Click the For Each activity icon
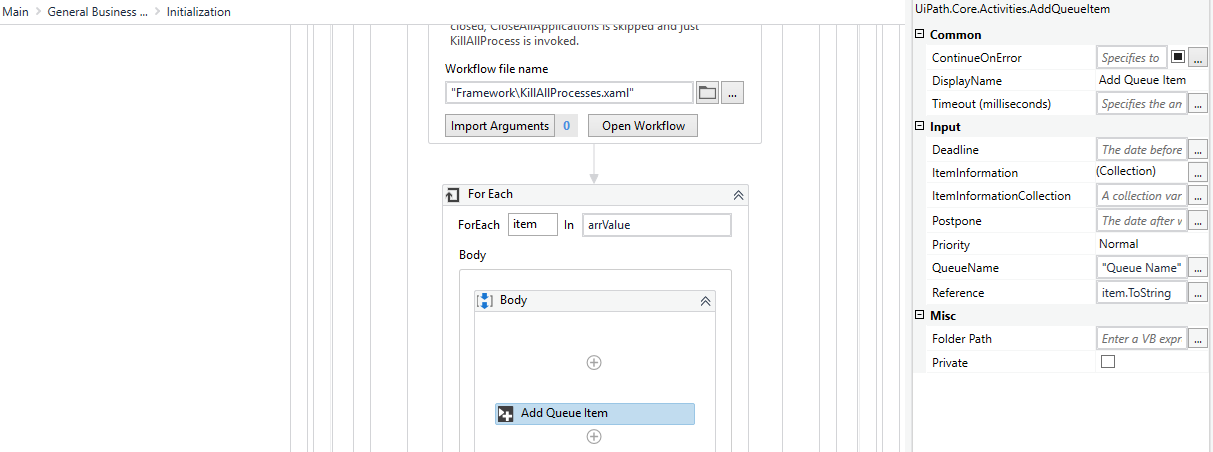Image resolution: width=1213 pixels, height=452 pixels. (x=453, y=195)
